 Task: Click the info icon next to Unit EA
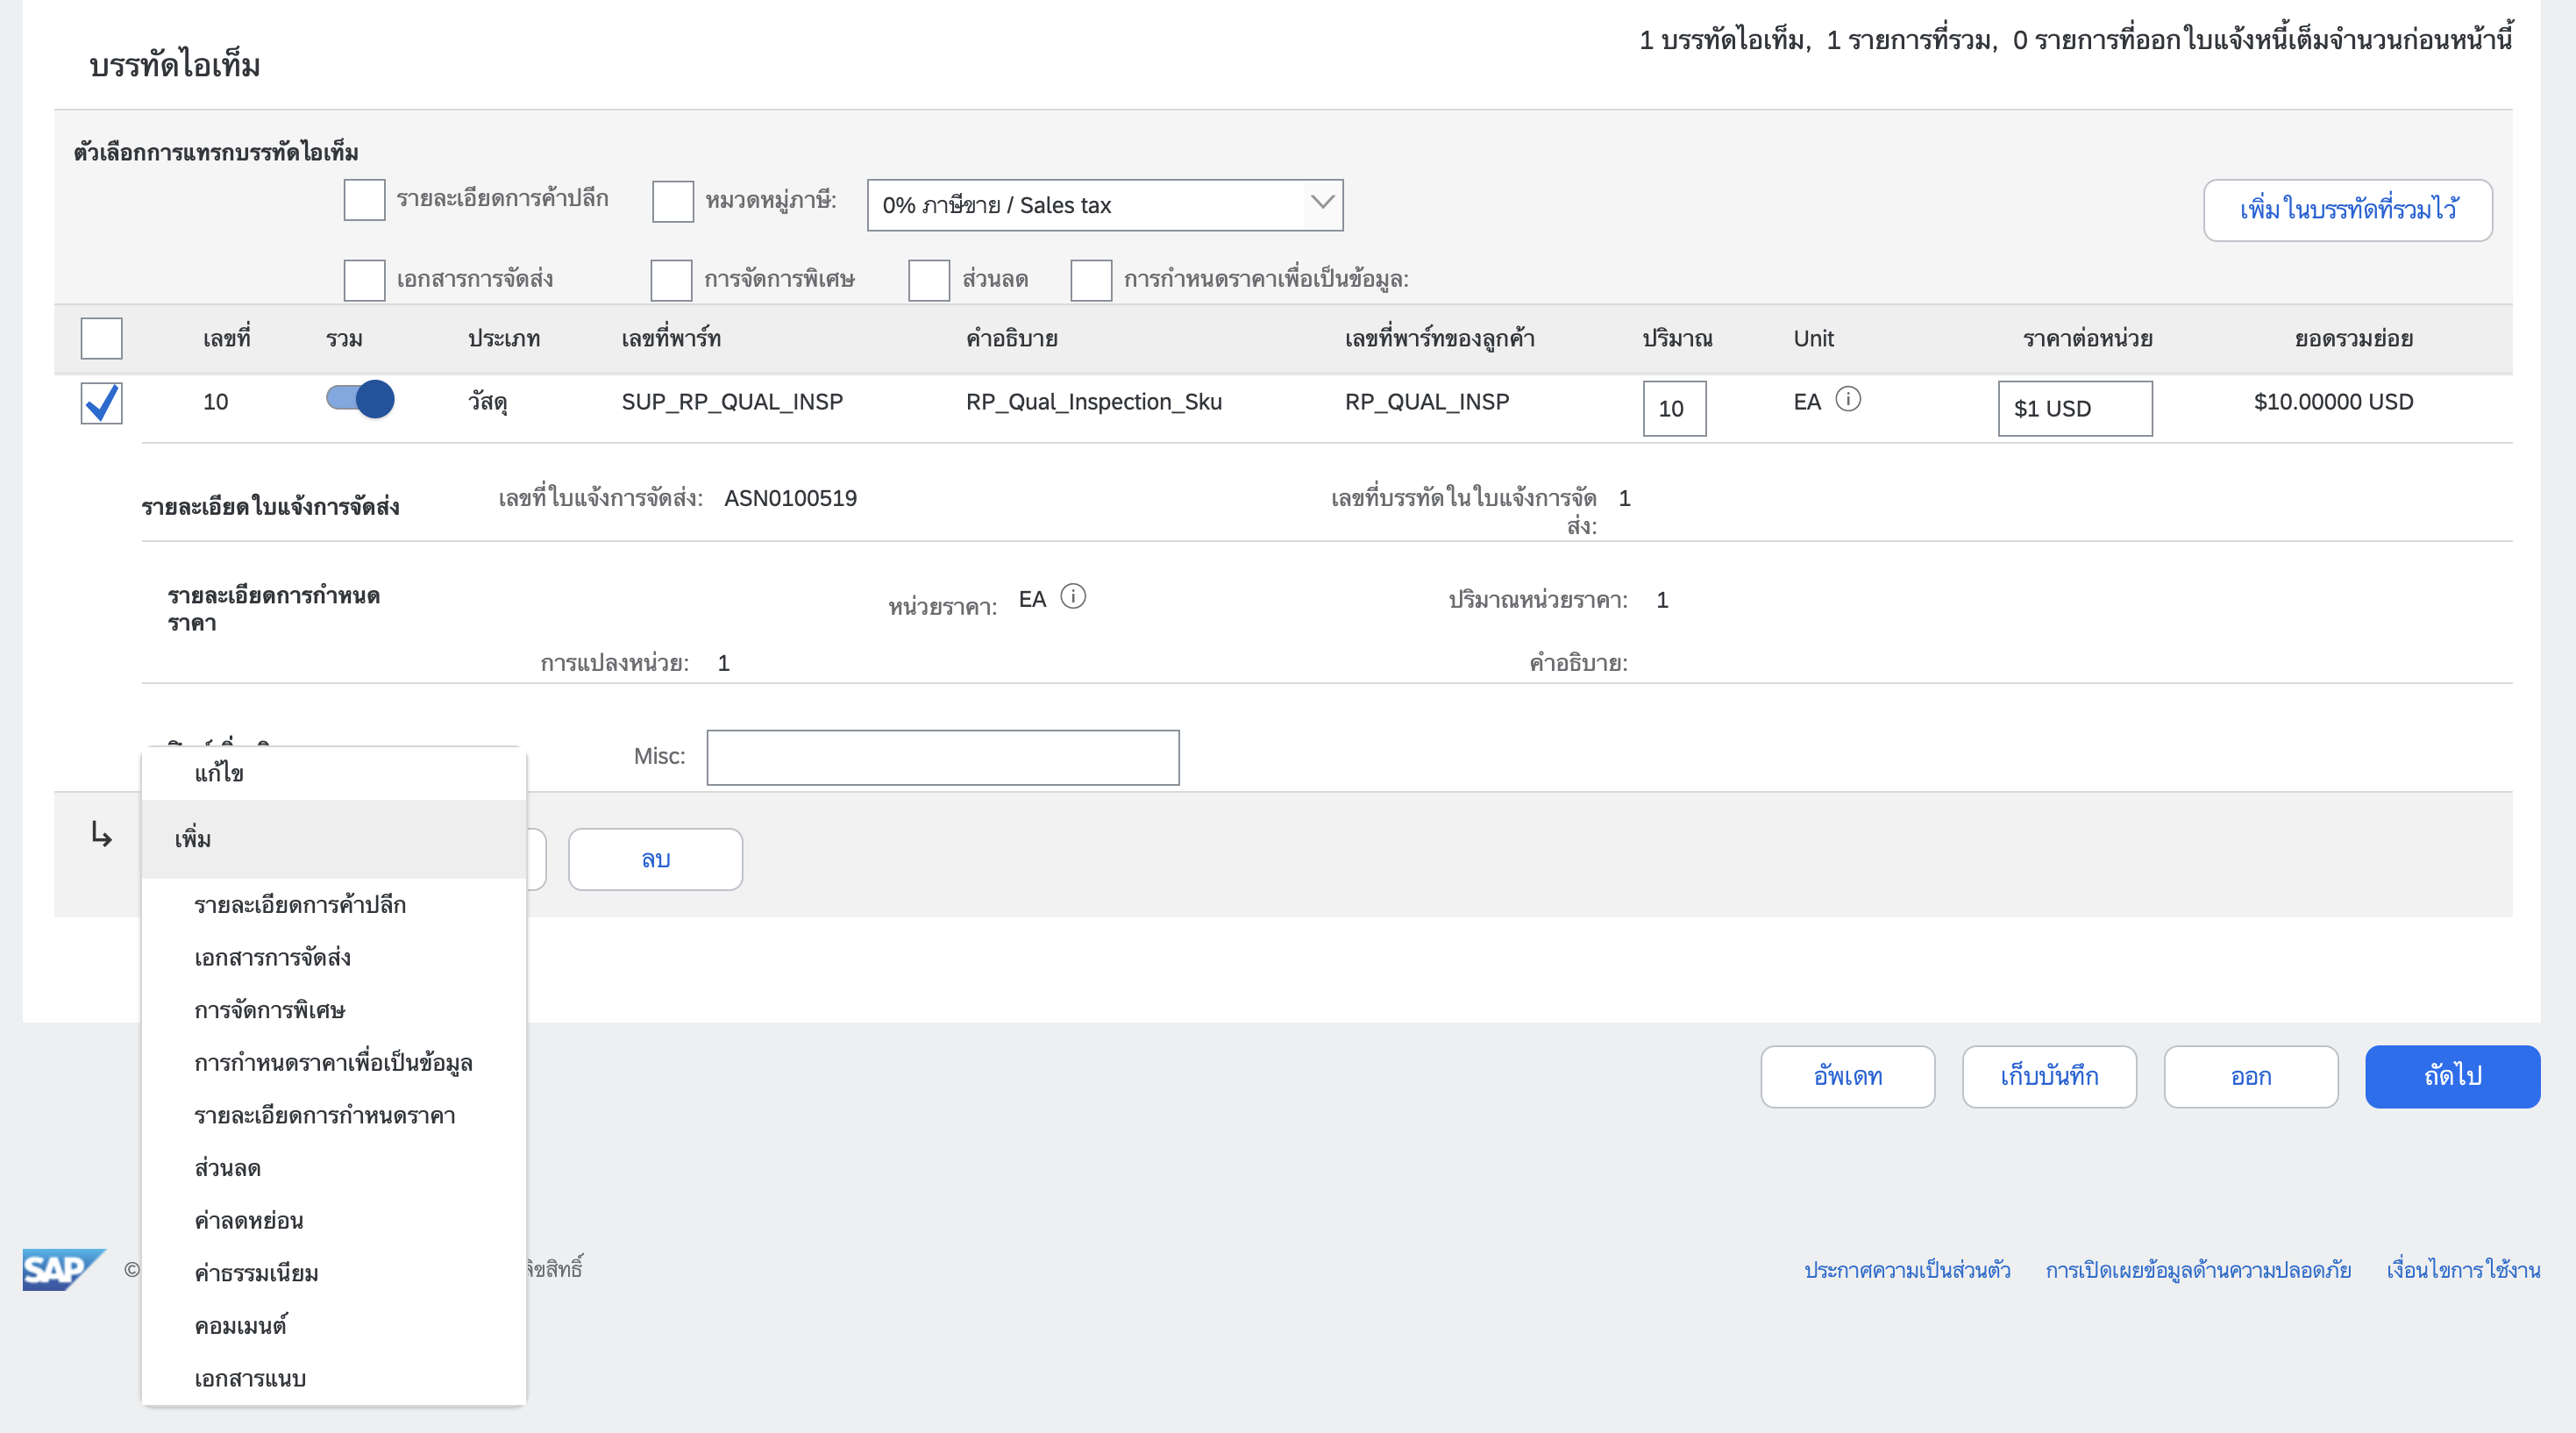pyautogui.click(x=1848, y=400)
